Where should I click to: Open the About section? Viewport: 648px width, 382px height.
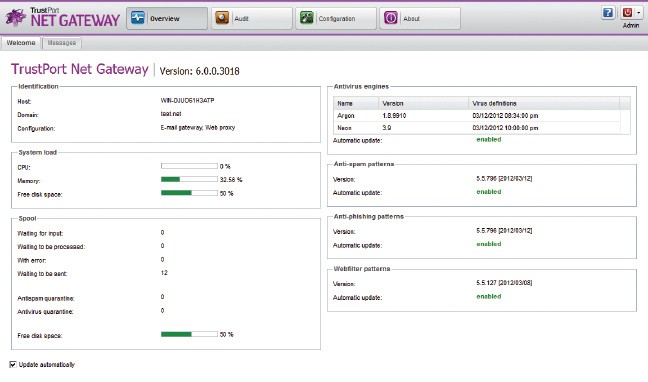[x=420, y=18]
